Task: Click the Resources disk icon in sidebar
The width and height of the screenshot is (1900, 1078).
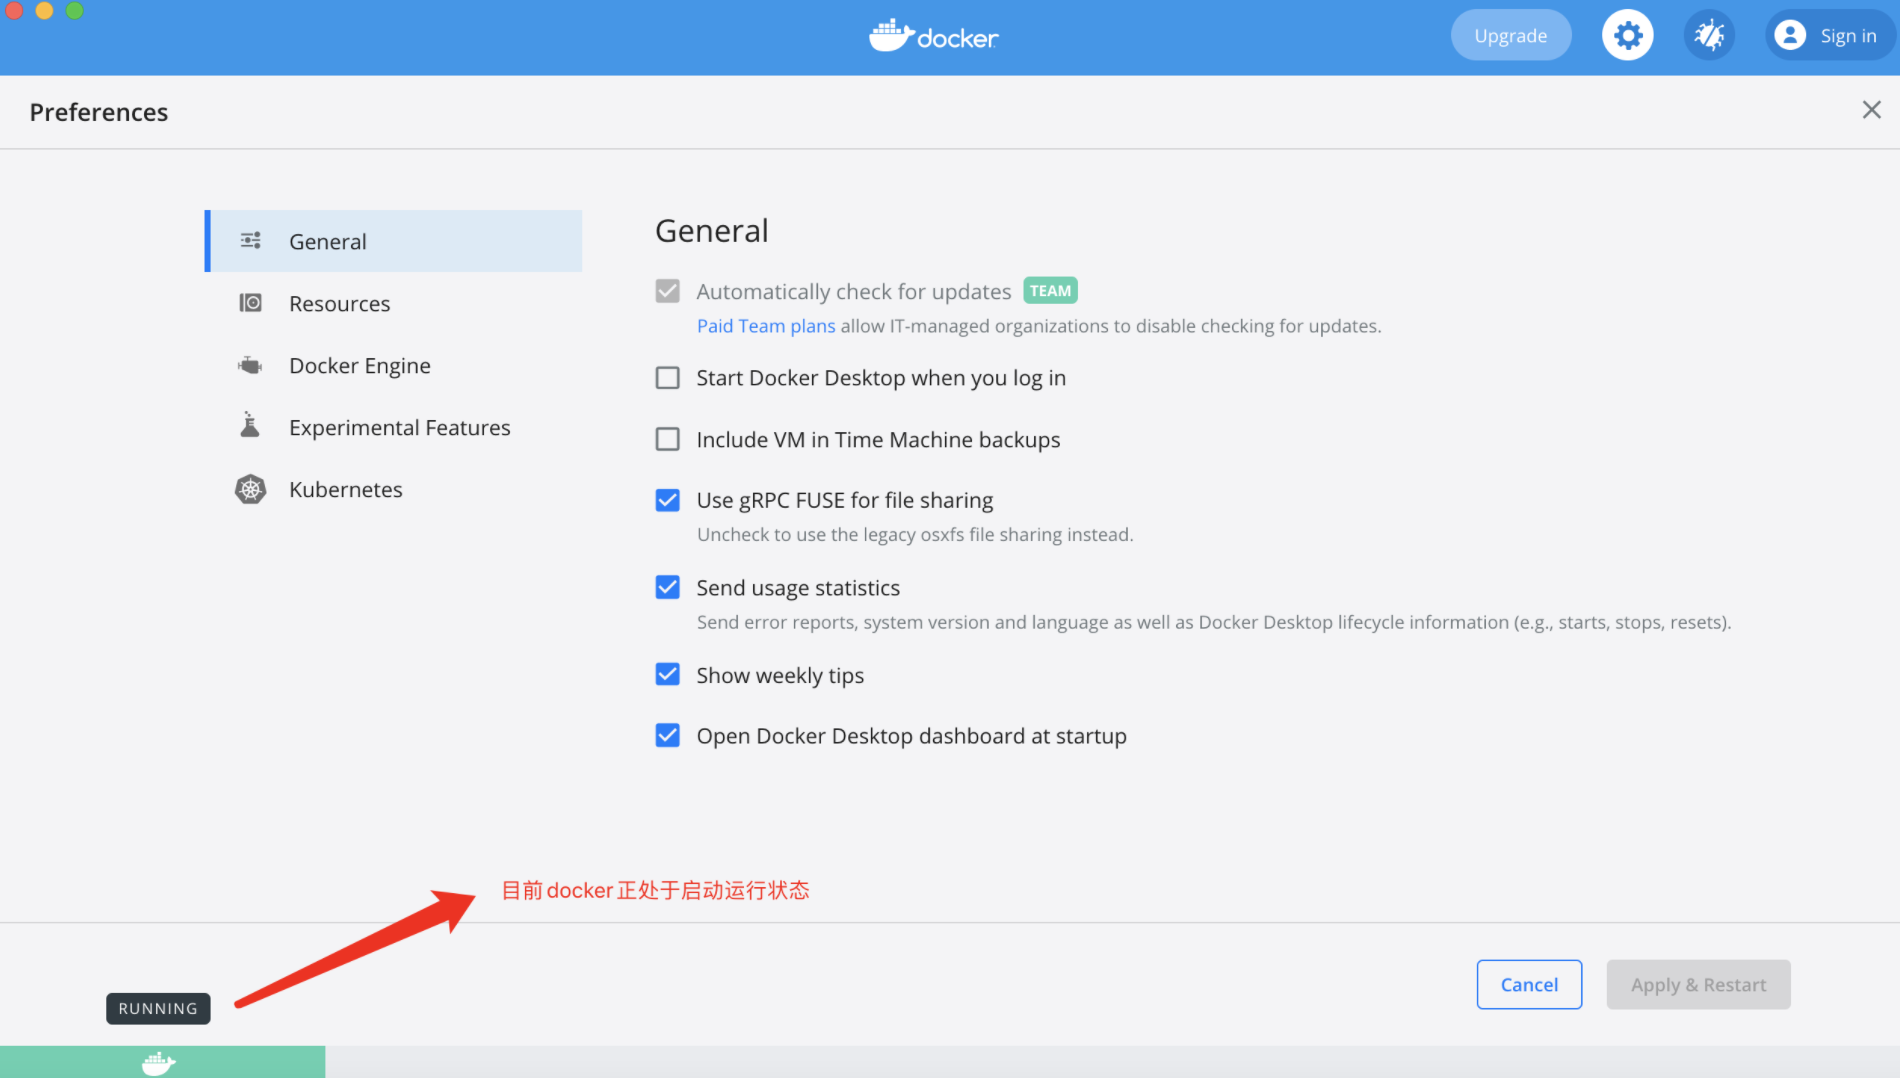Action: pos(251,303)
